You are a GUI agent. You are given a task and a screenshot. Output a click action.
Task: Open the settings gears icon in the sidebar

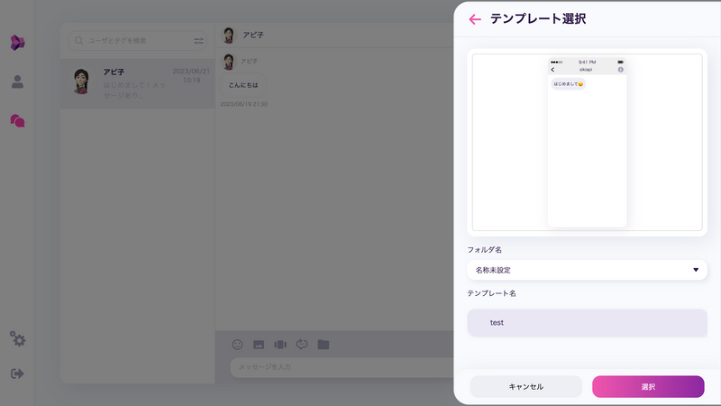point(17,339)
